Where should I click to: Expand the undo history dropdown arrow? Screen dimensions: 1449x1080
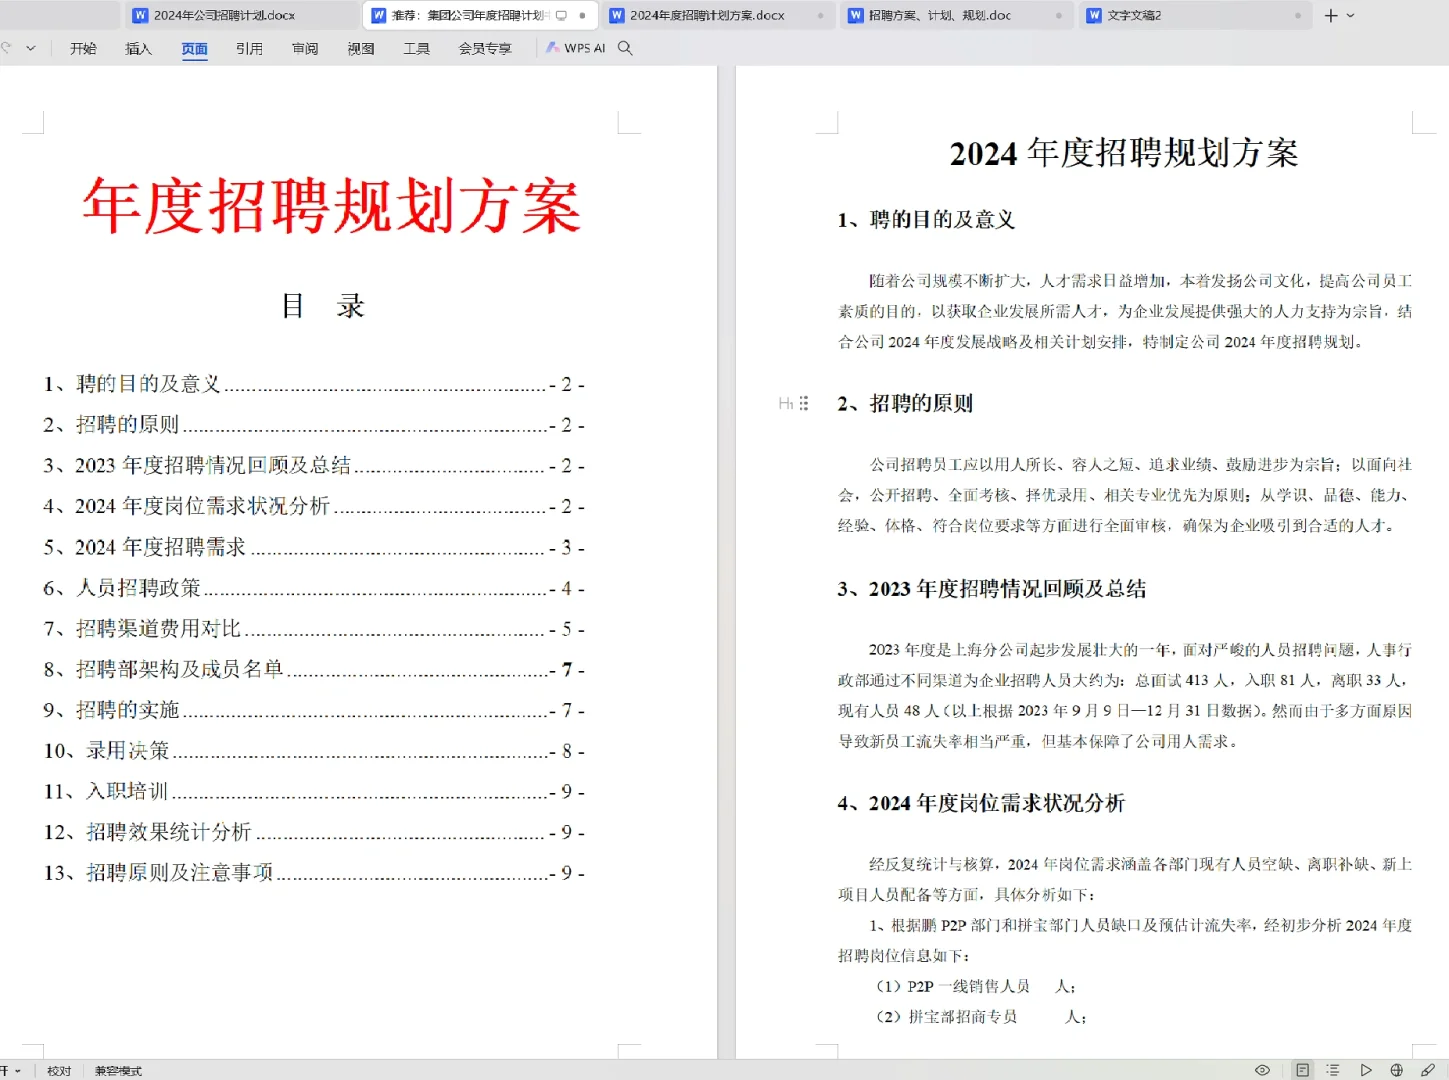click(31, 48)
